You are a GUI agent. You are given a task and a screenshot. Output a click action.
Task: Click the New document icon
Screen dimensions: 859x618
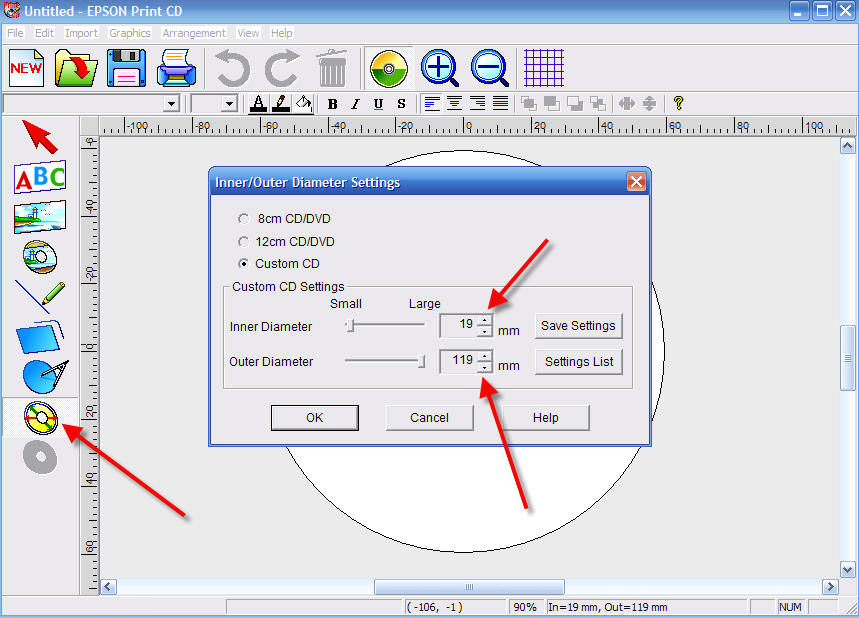click(x=26, y=68)
